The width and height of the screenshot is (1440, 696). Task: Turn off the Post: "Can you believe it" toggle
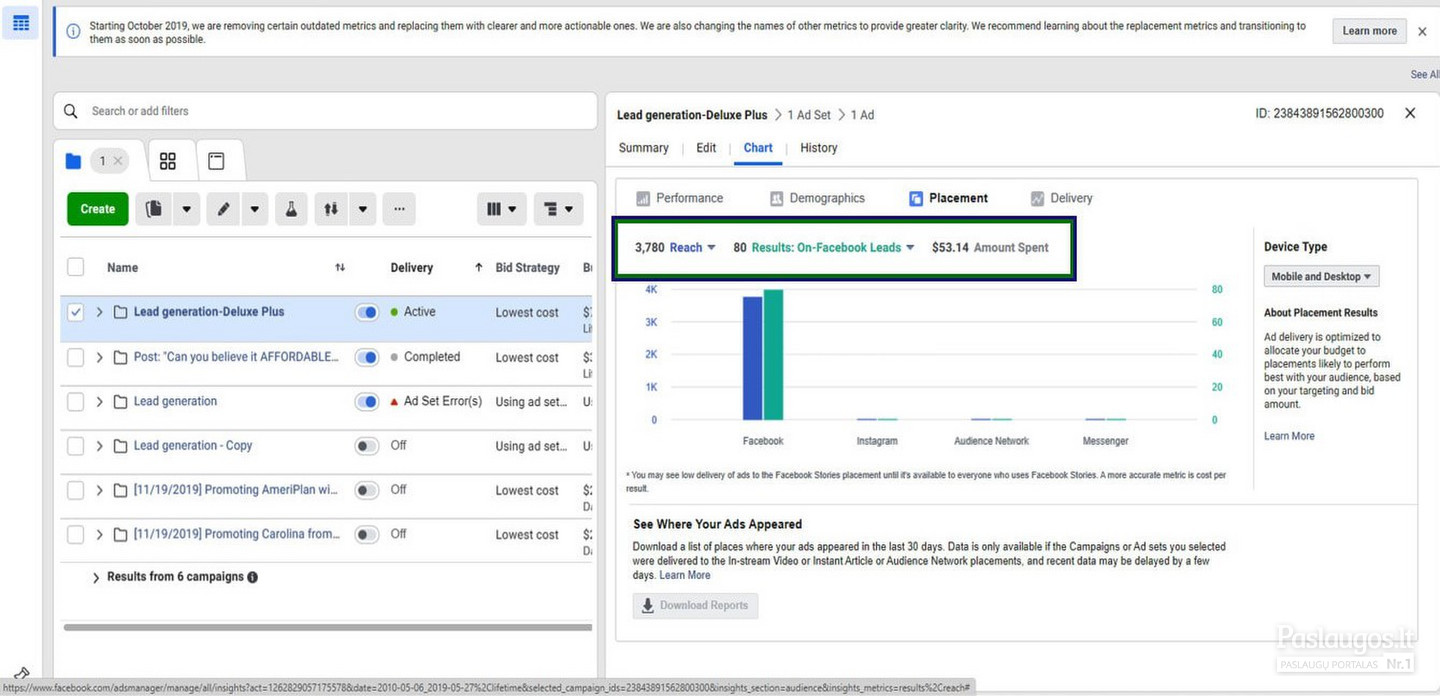tap(367, 357)
